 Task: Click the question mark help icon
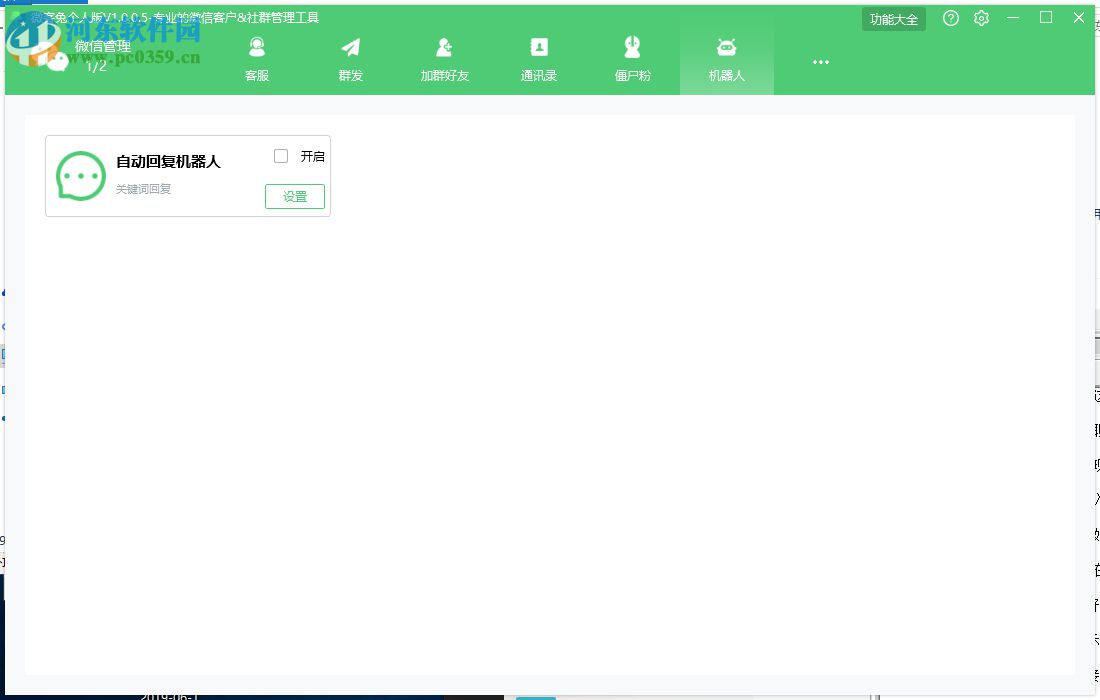click(x=951, y=18)
